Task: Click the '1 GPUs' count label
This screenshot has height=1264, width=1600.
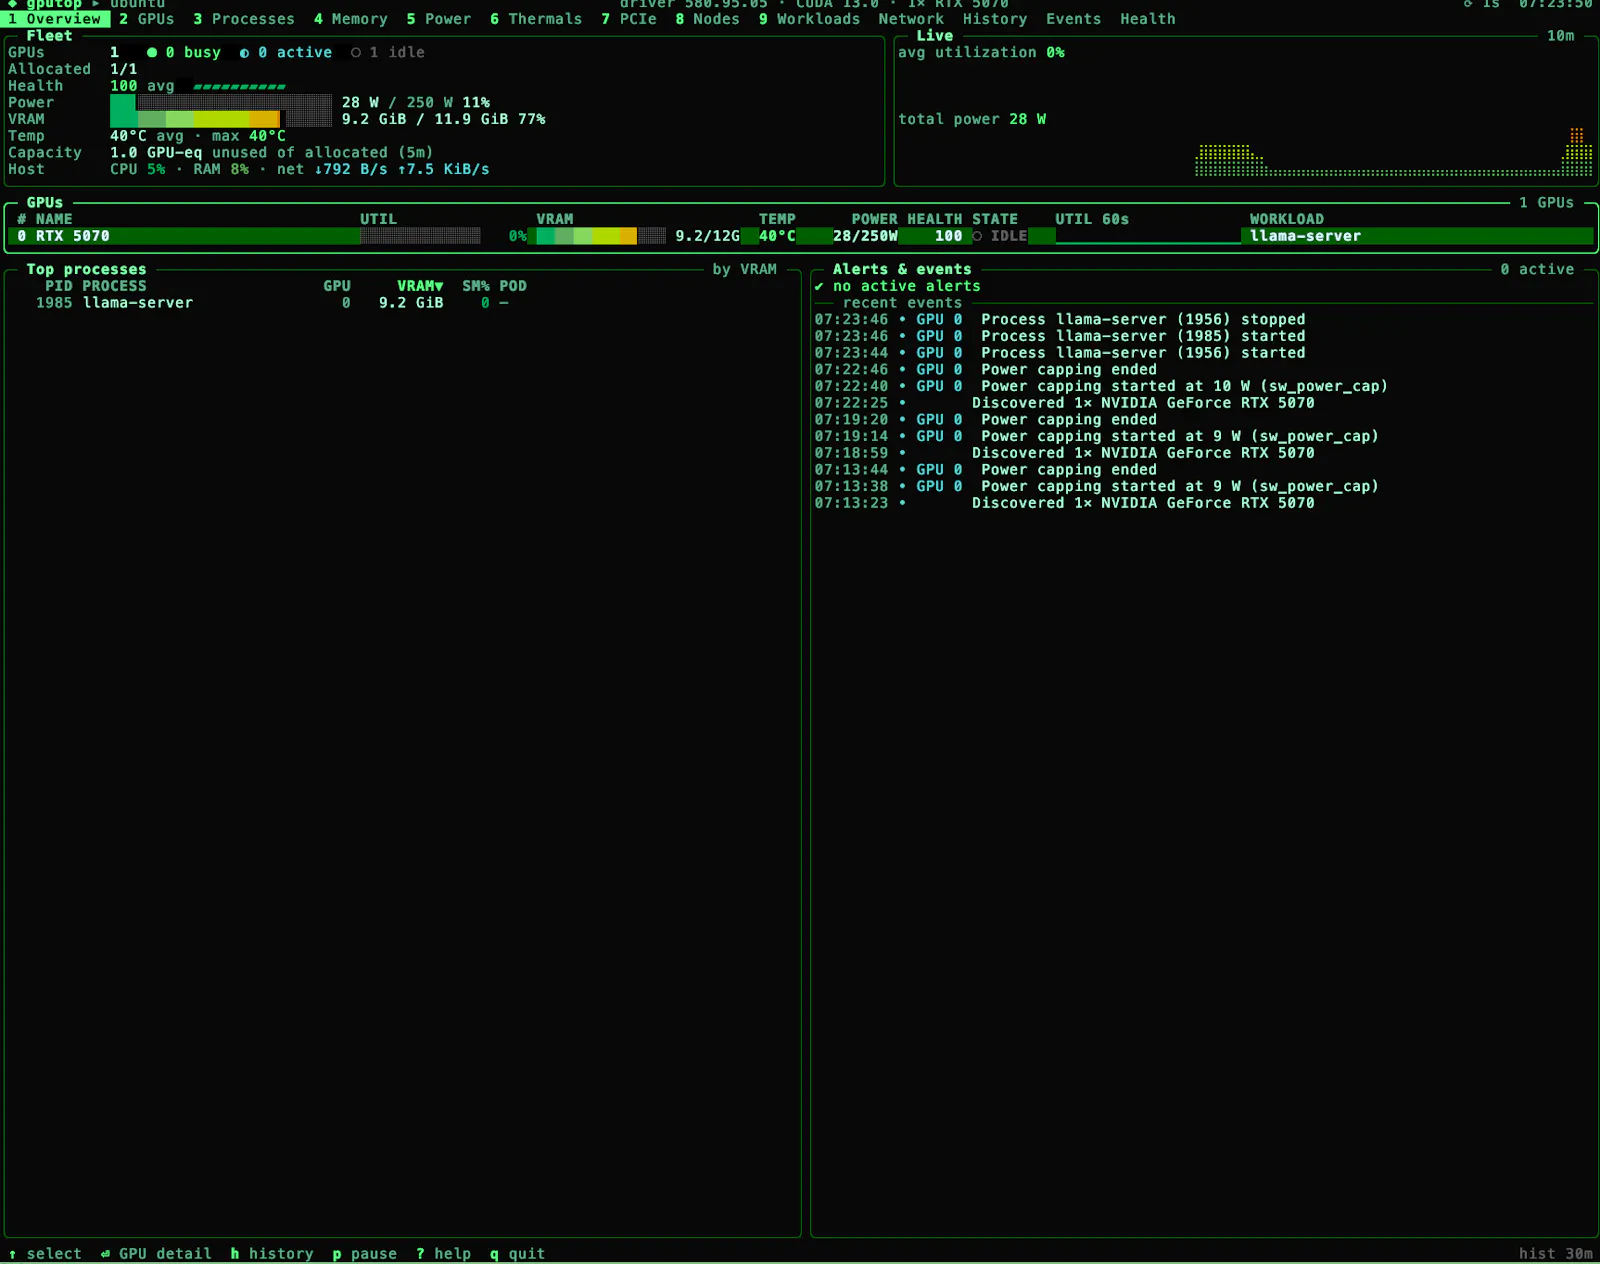Action: point(1546,203)
